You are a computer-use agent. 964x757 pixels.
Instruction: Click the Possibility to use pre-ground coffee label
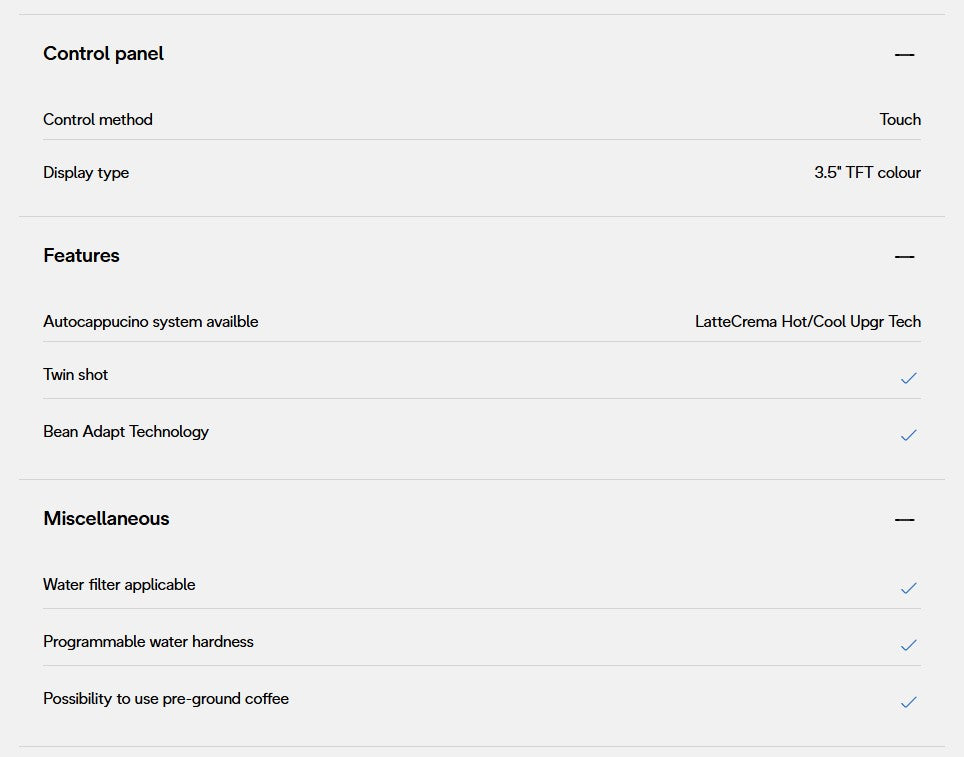(166, 699)
